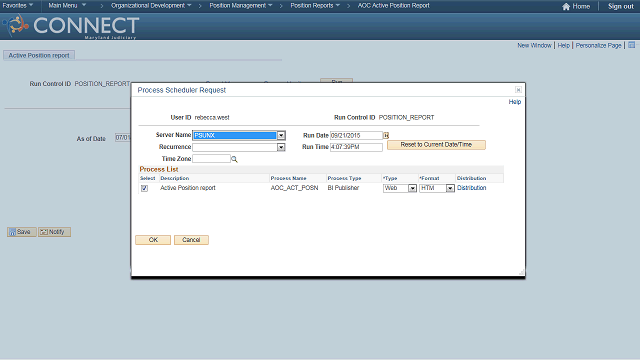Expand Position Management breadcrumb menu

[241, 5]
